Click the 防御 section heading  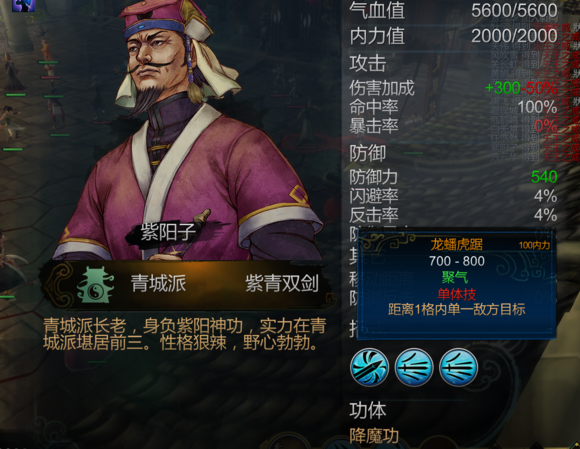click(368, 153)
